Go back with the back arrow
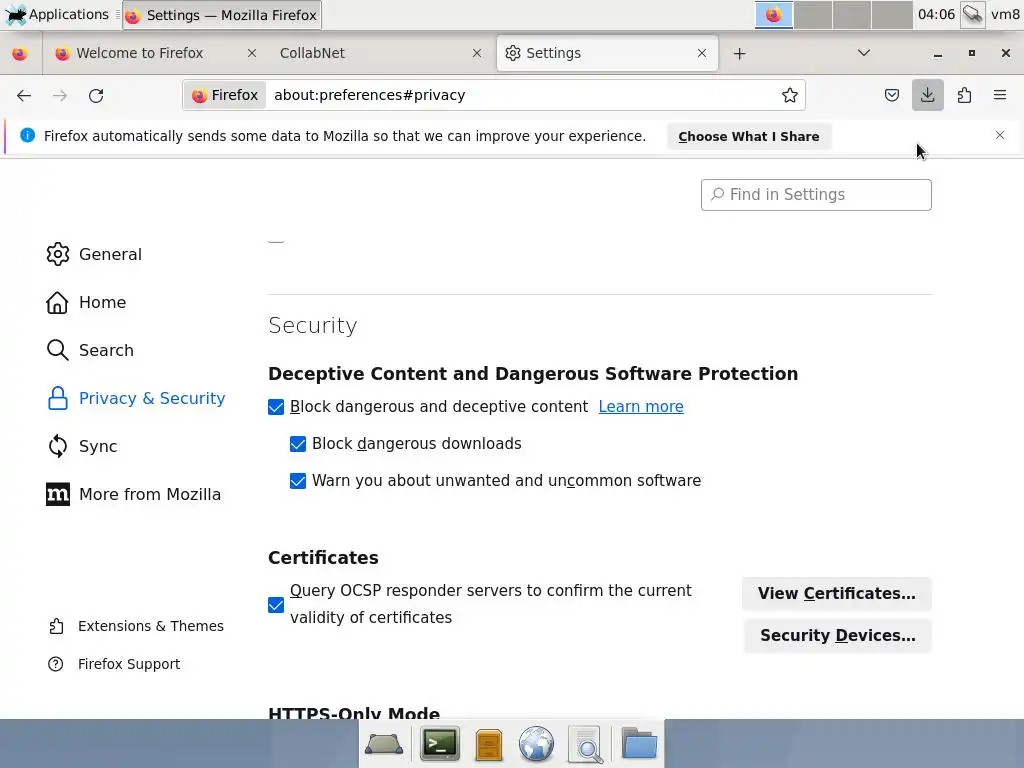This screenshot has width=1024, height=768. tap(24, 95)
